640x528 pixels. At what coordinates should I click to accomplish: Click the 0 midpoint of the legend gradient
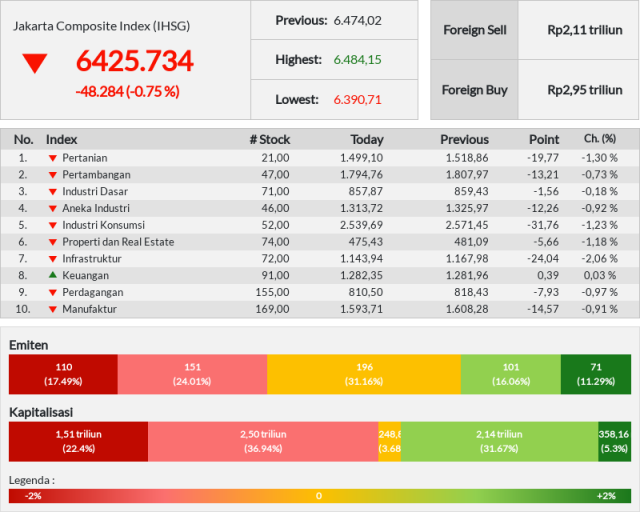[x=319, y=496]
